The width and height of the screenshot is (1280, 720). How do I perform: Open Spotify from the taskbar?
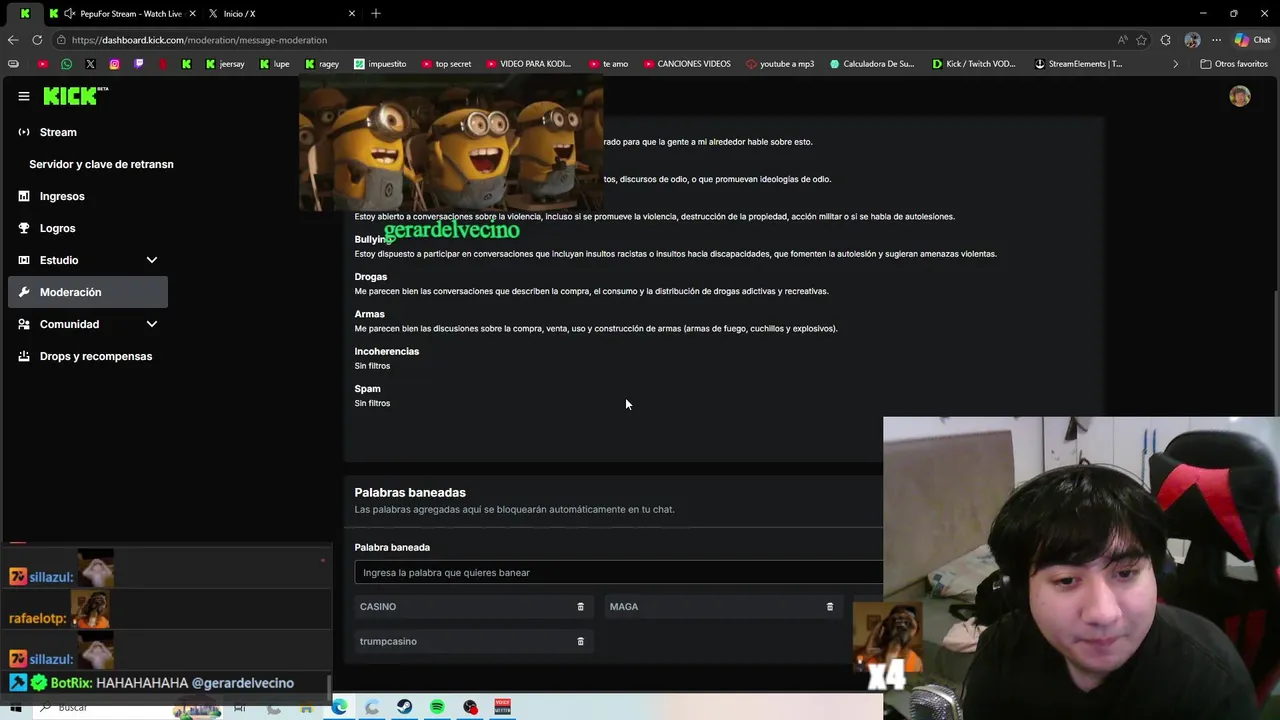(x=437, y=708)
